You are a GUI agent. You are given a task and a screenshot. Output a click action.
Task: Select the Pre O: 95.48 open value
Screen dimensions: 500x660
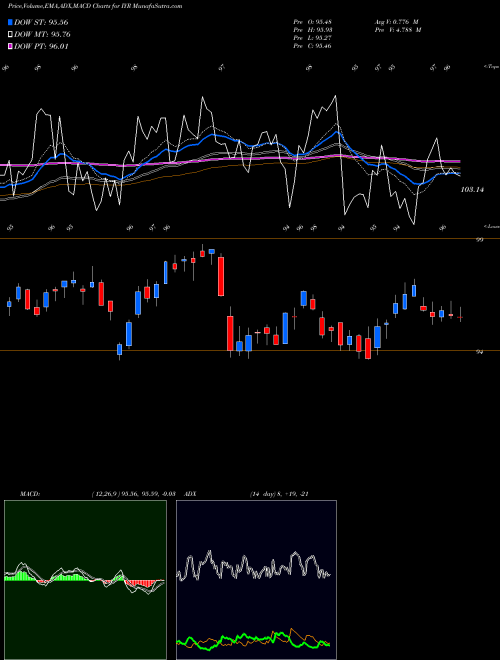[313, 22]
